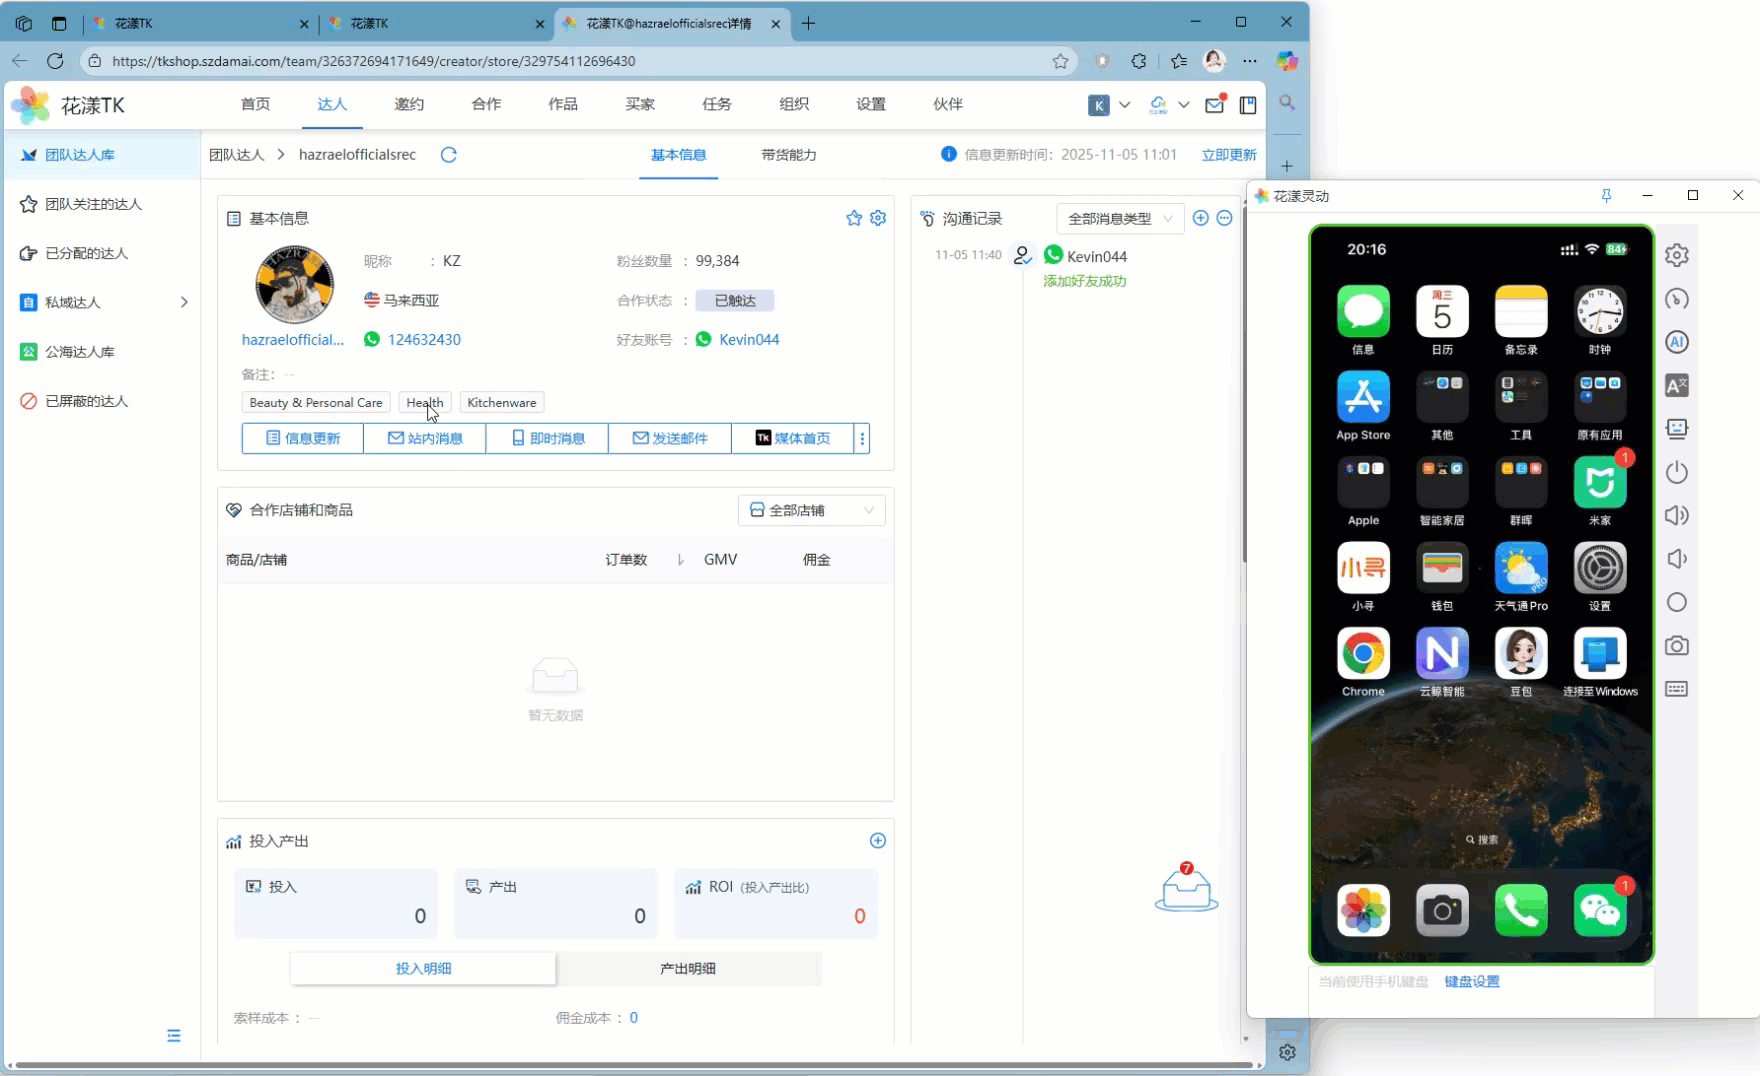Pin the 花漾灵动 window on top
1760x1076 pixels.
1606,196
